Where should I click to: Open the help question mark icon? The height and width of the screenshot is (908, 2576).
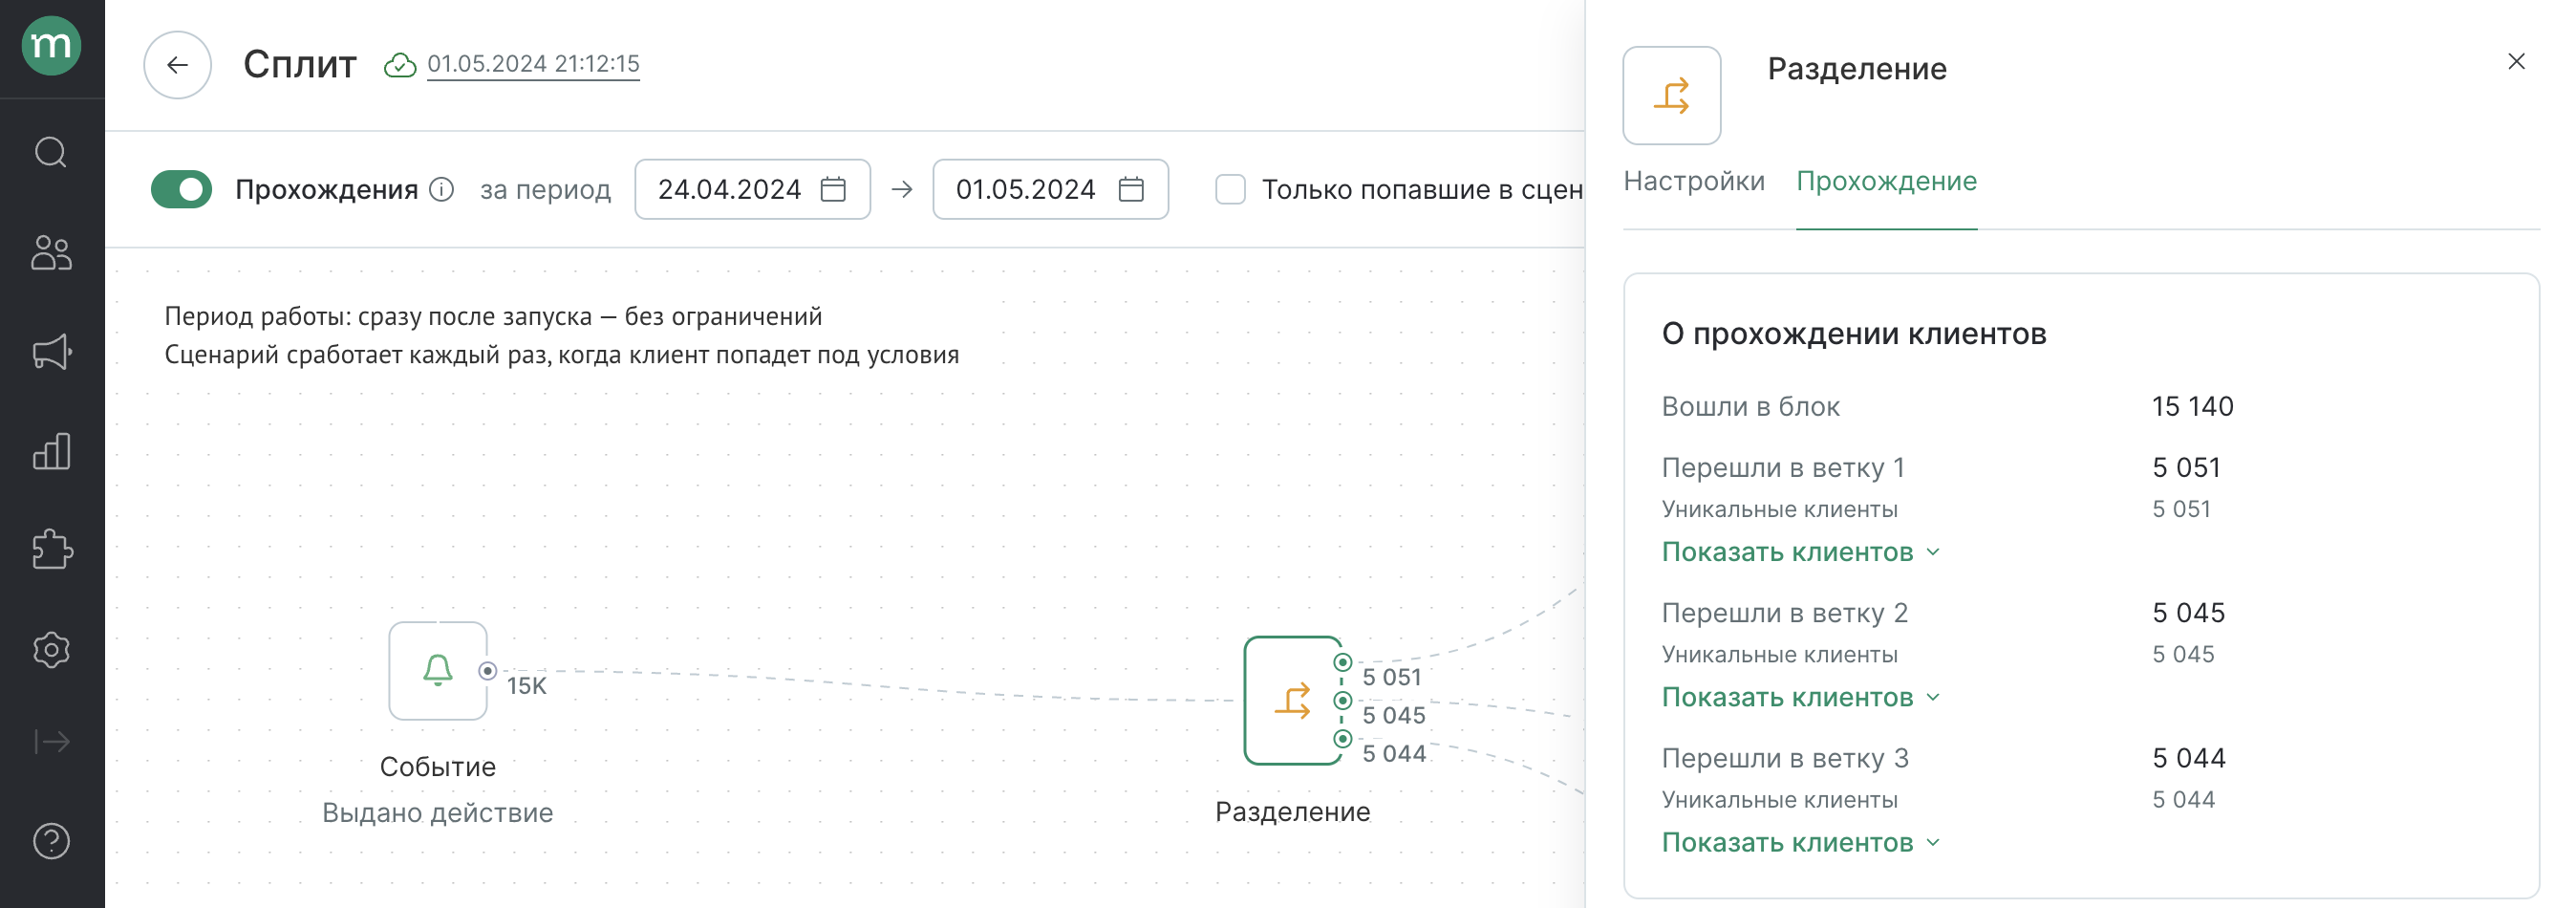(x=51, y=842)
